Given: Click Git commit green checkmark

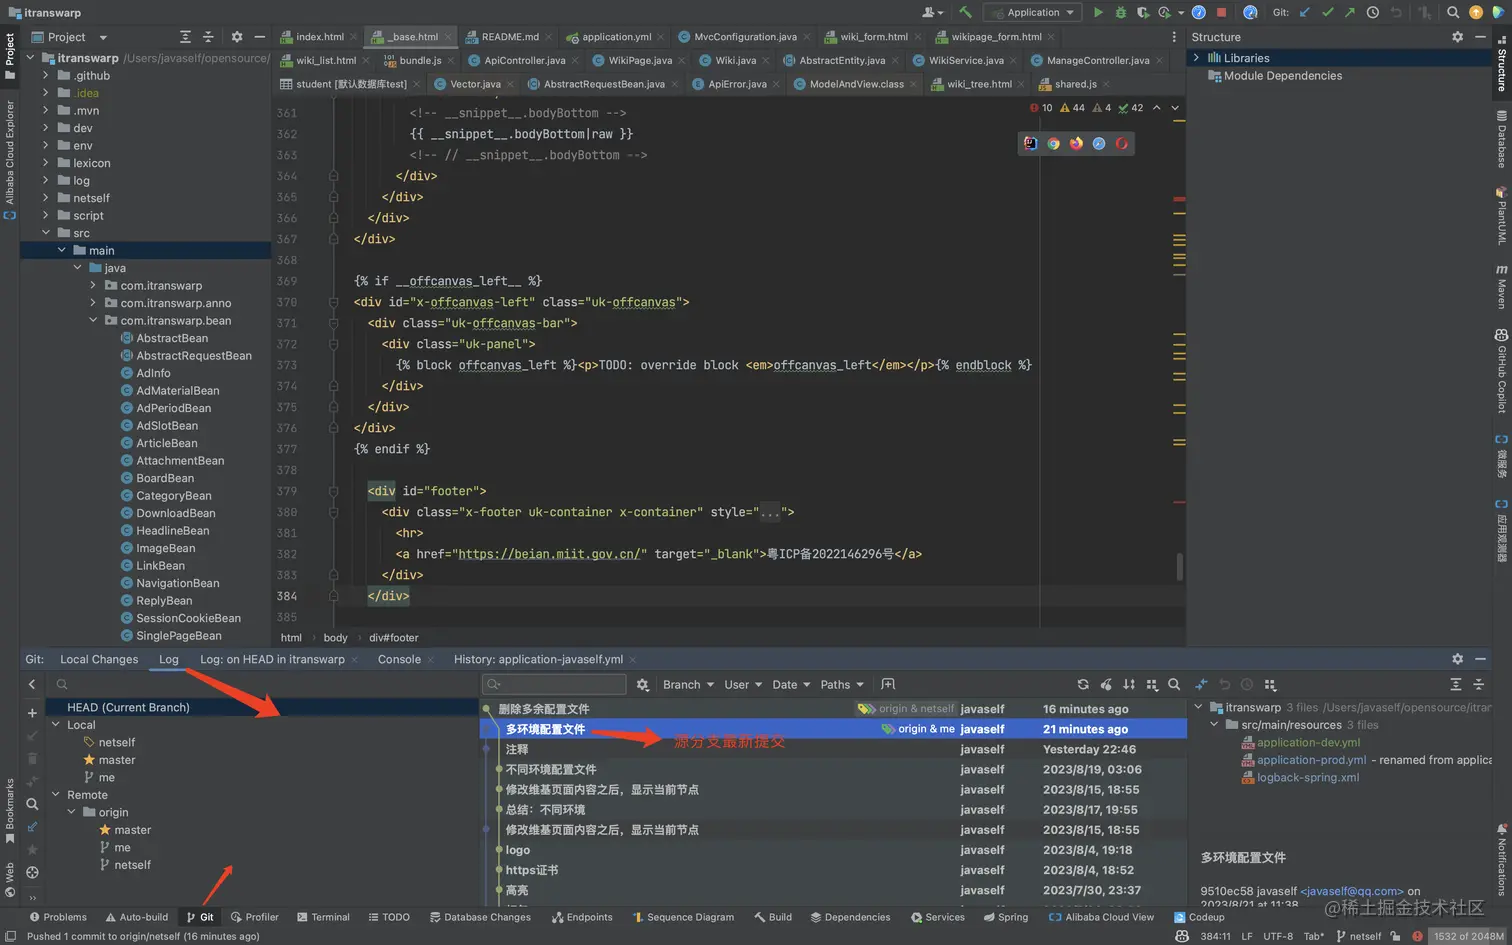Looking at the screenshot, I should tap(1328, 12).
